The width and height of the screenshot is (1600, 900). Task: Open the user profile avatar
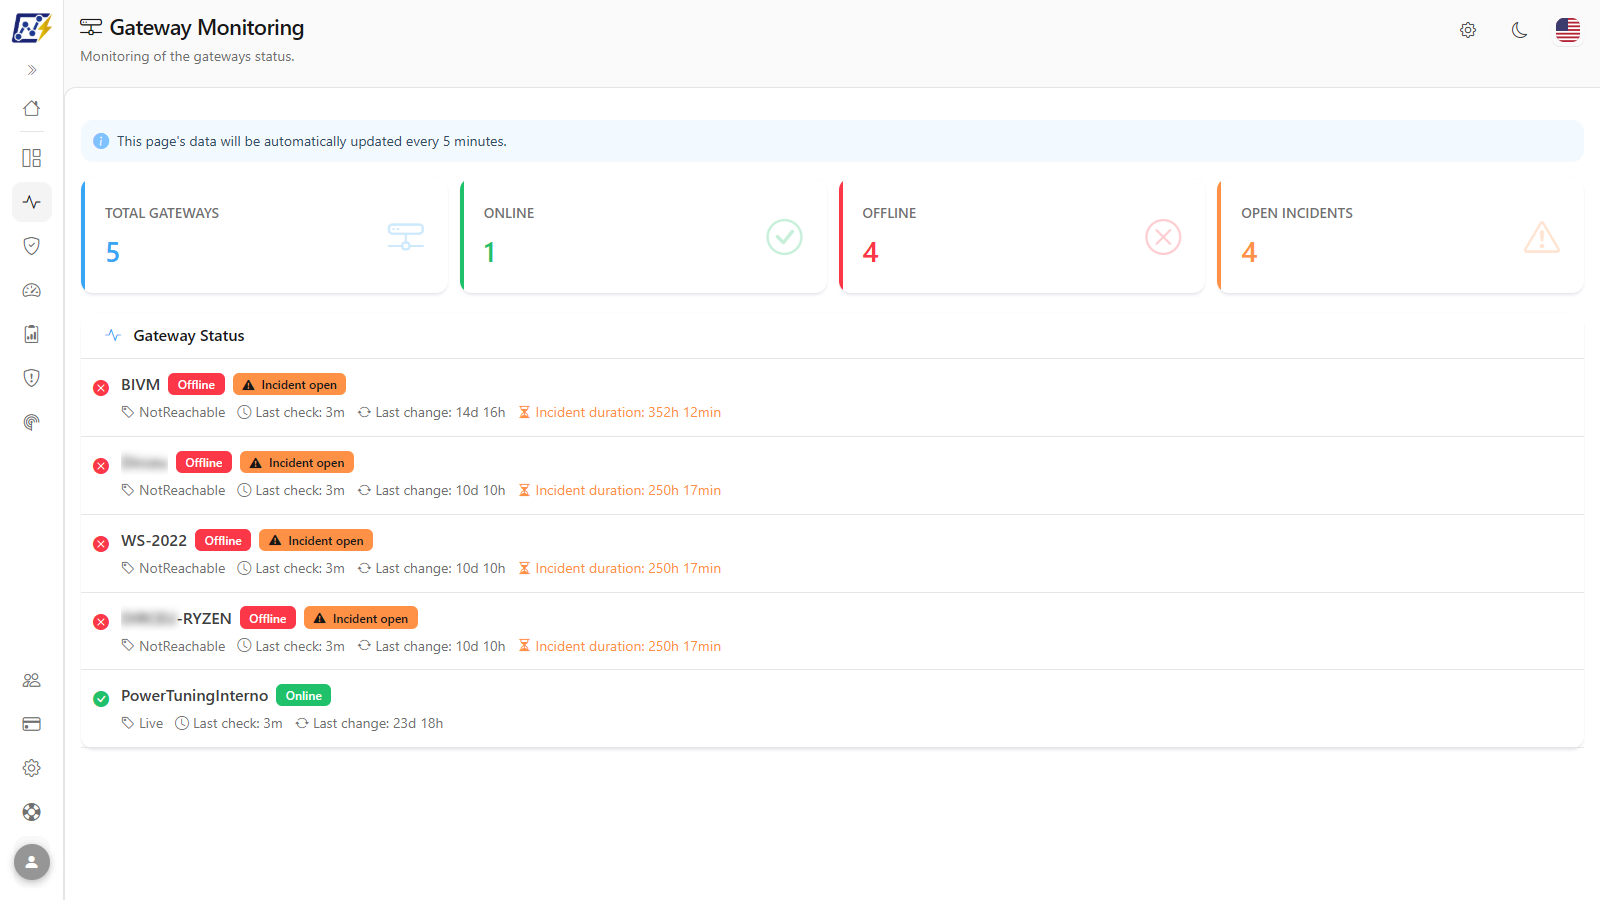click(x=32, y=862)
